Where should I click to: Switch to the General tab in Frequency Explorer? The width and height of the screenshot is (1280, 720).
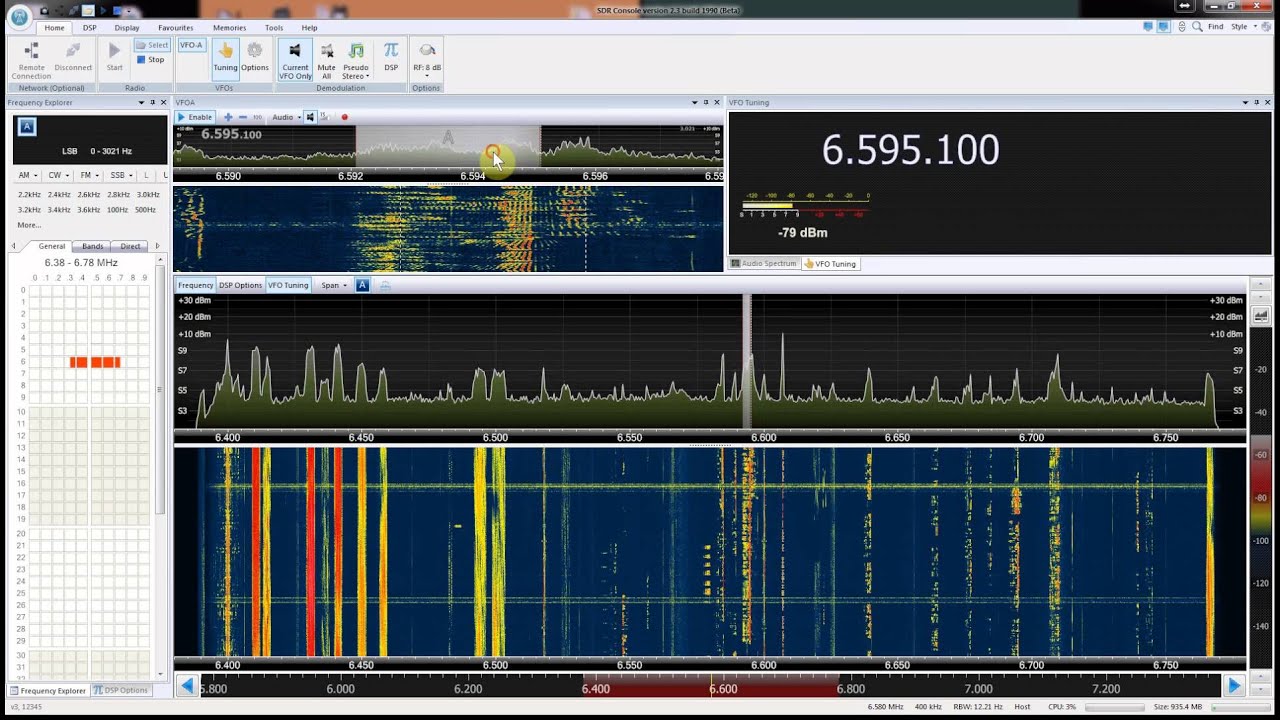tap(52, 246)
